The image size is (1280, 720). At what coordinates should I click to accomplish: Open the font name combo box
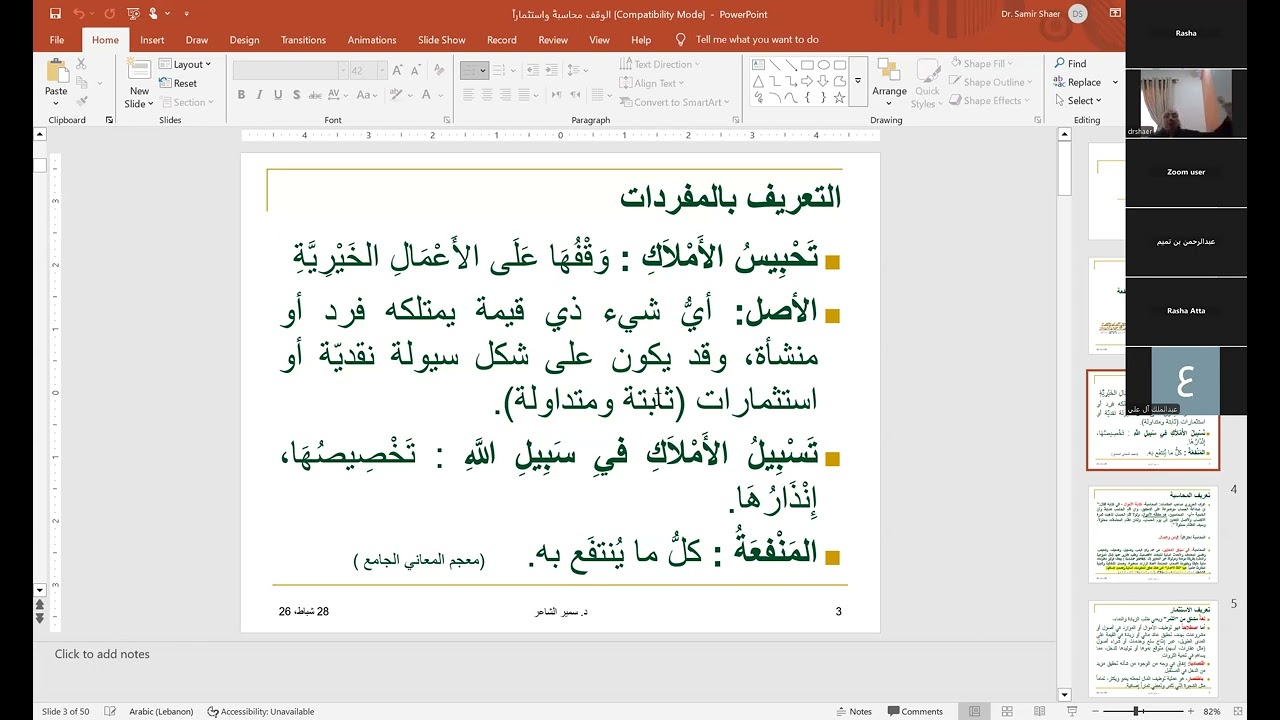(x=289, y=70)
